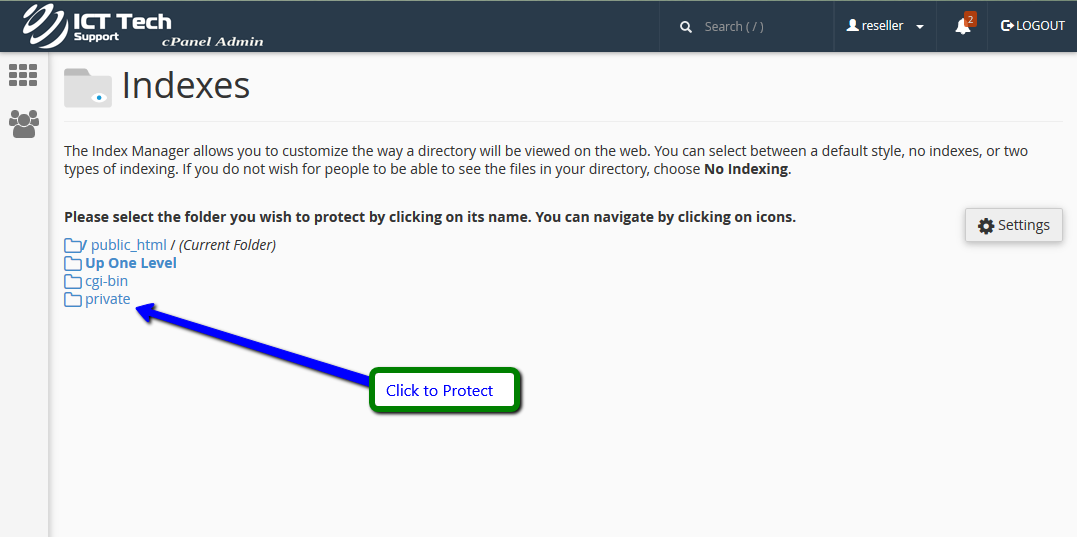The height and width of the screenshot is (537, 1077).
Task: Click the folder icon beside Up One Level
Action: [x=73, y=264]
